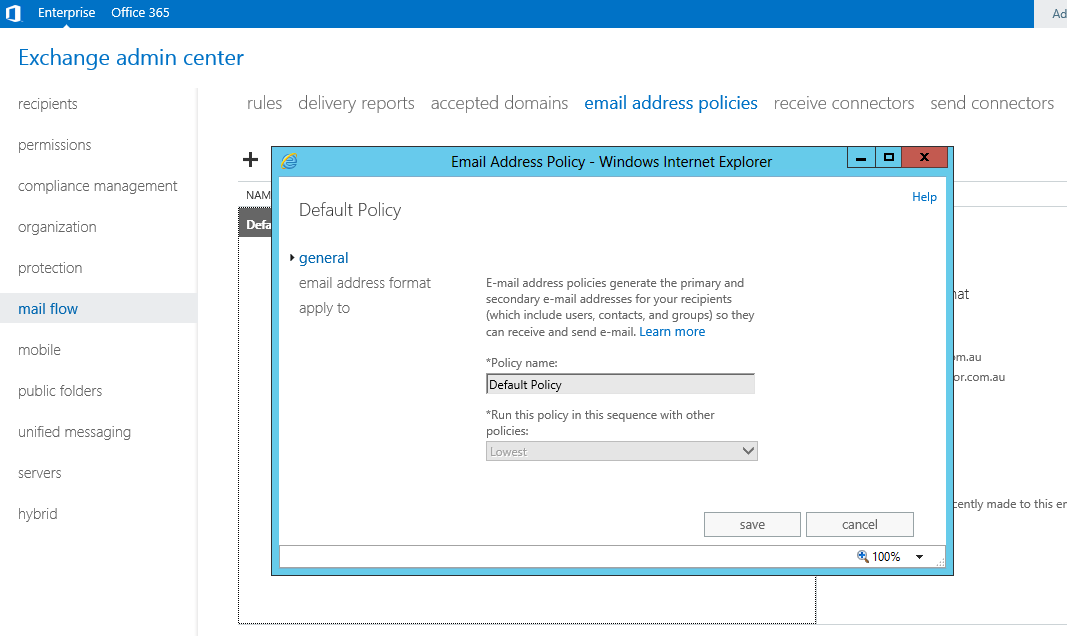Open the Office 365 tab in header

click(x=140, y=13)
